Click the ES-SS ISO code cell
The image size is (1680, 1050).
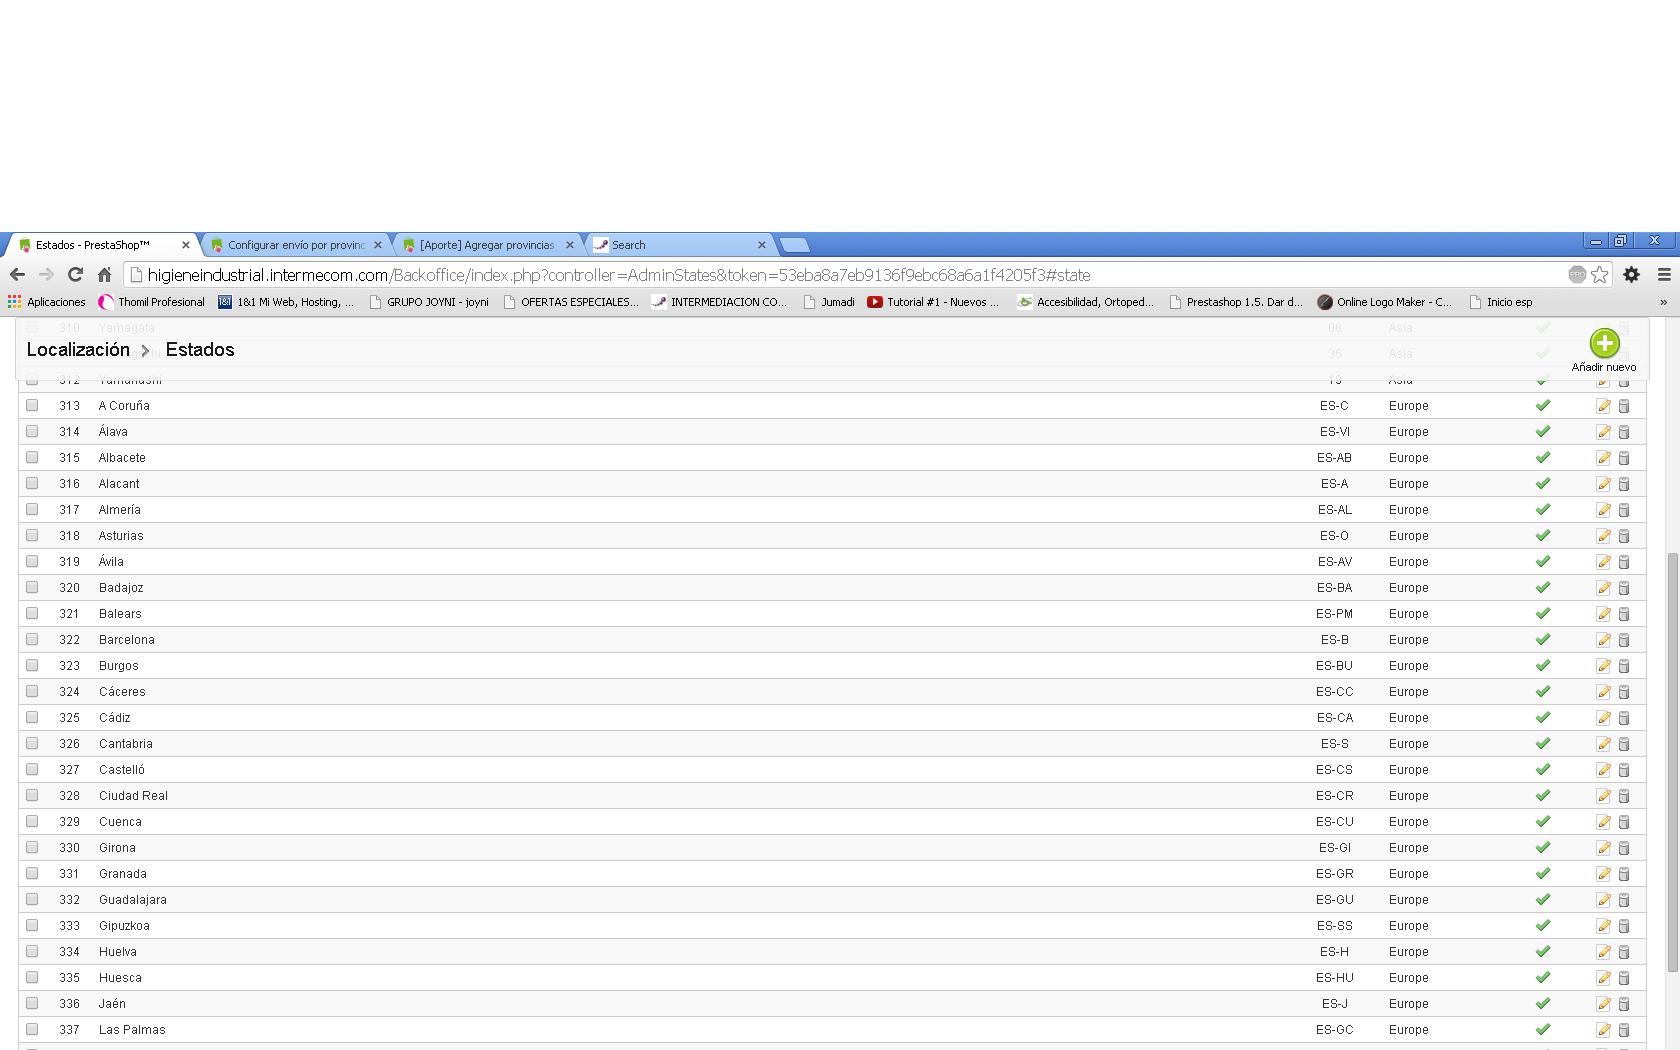[1335, 926]
